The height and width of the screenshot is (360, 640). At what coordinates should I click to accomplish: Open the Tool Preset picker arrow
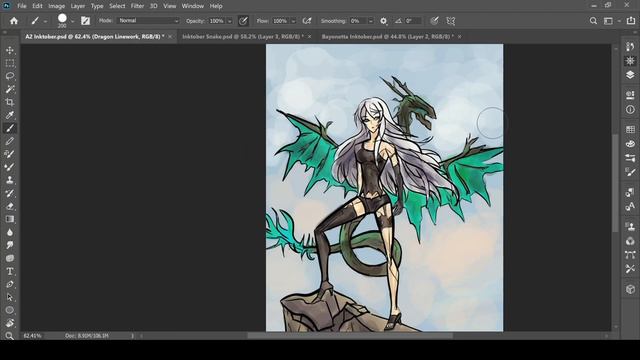pyautogui.click(x=45, y=21)
